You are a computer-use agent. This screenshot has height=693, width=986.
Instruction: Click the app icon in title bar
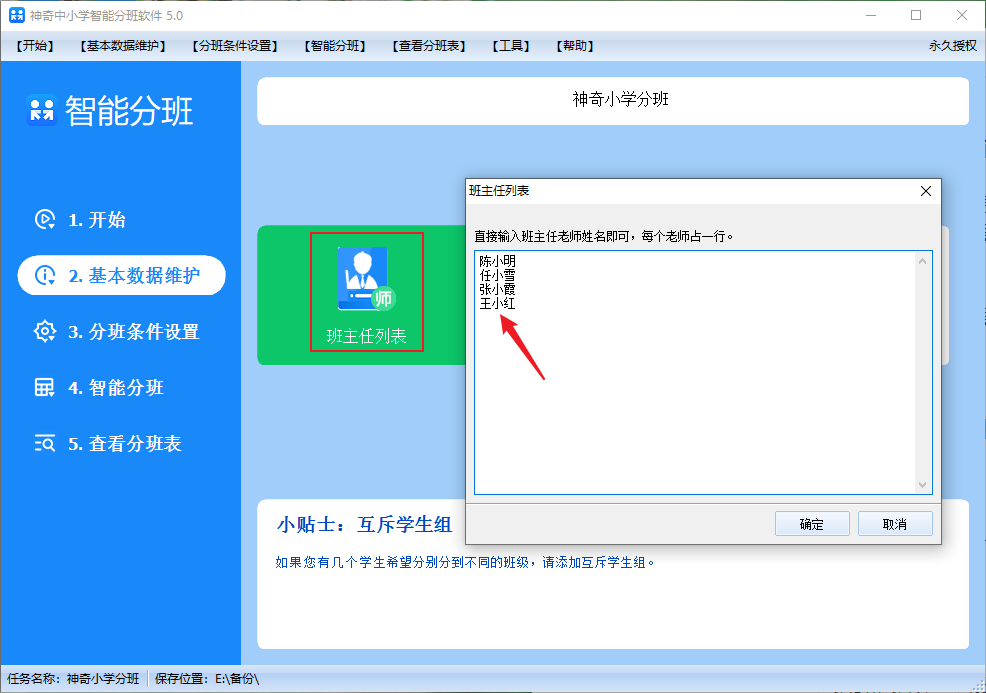(17, 15)
